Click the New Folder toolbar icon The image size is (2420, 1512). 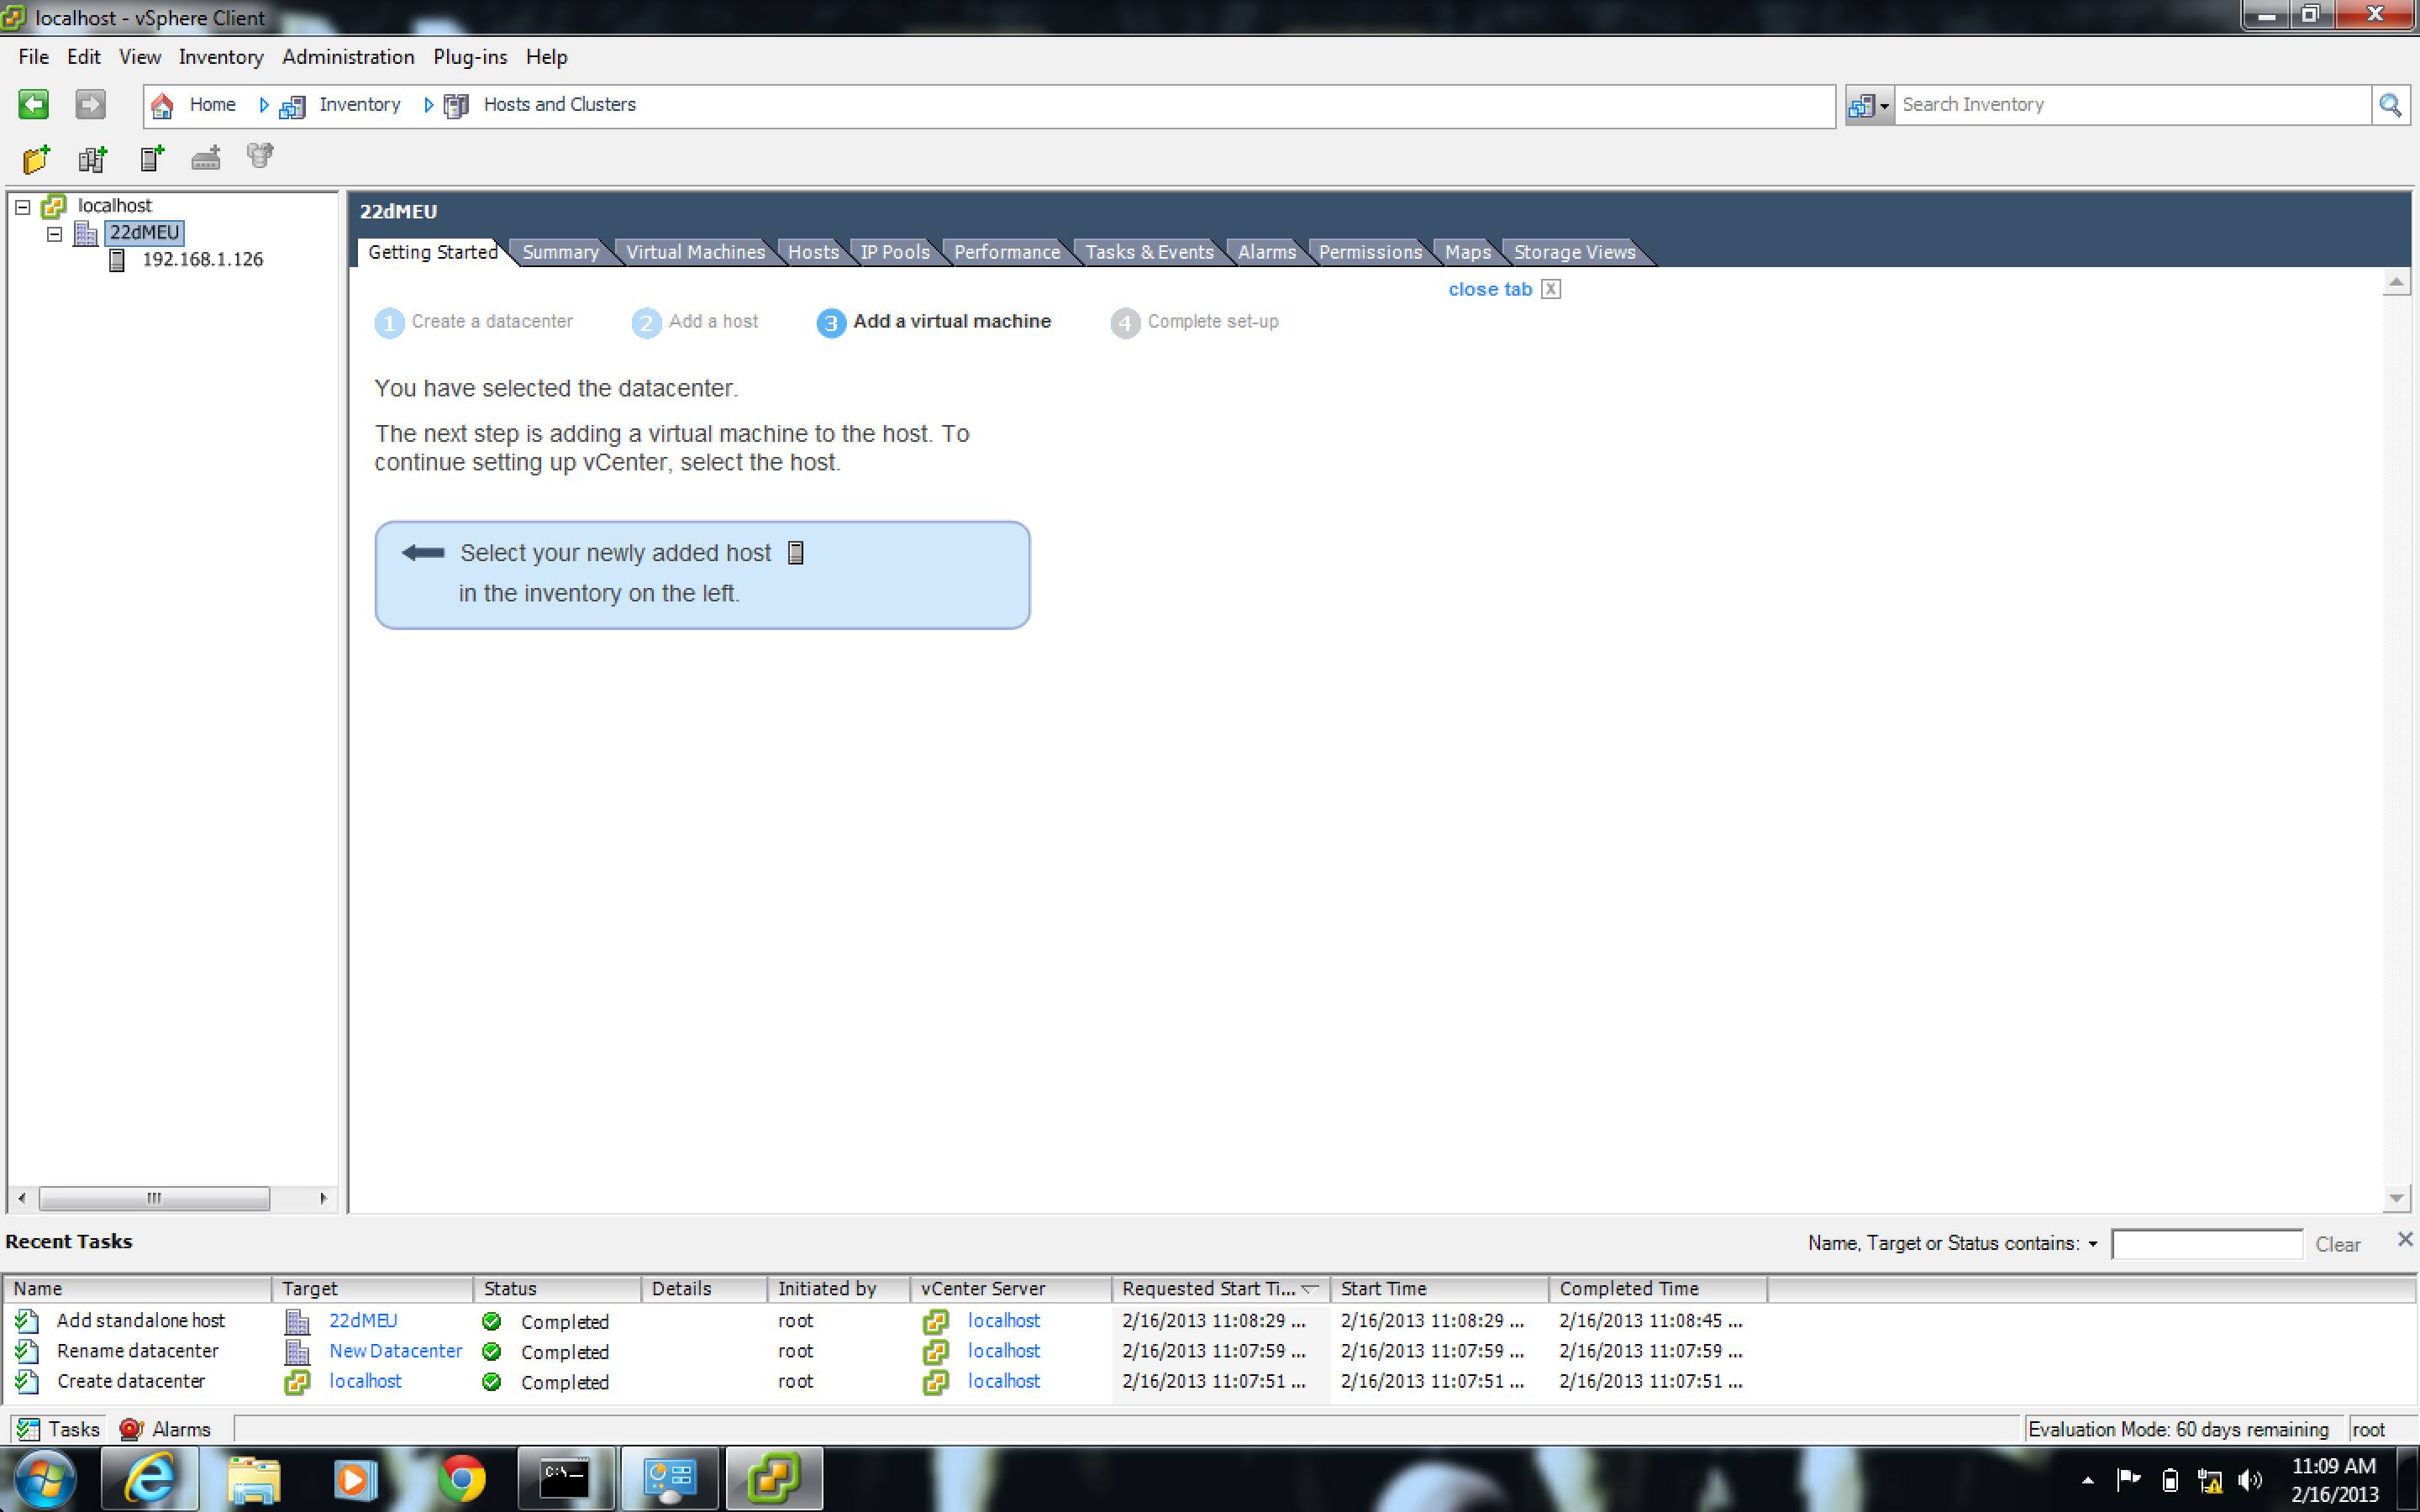tap(36, 158)
